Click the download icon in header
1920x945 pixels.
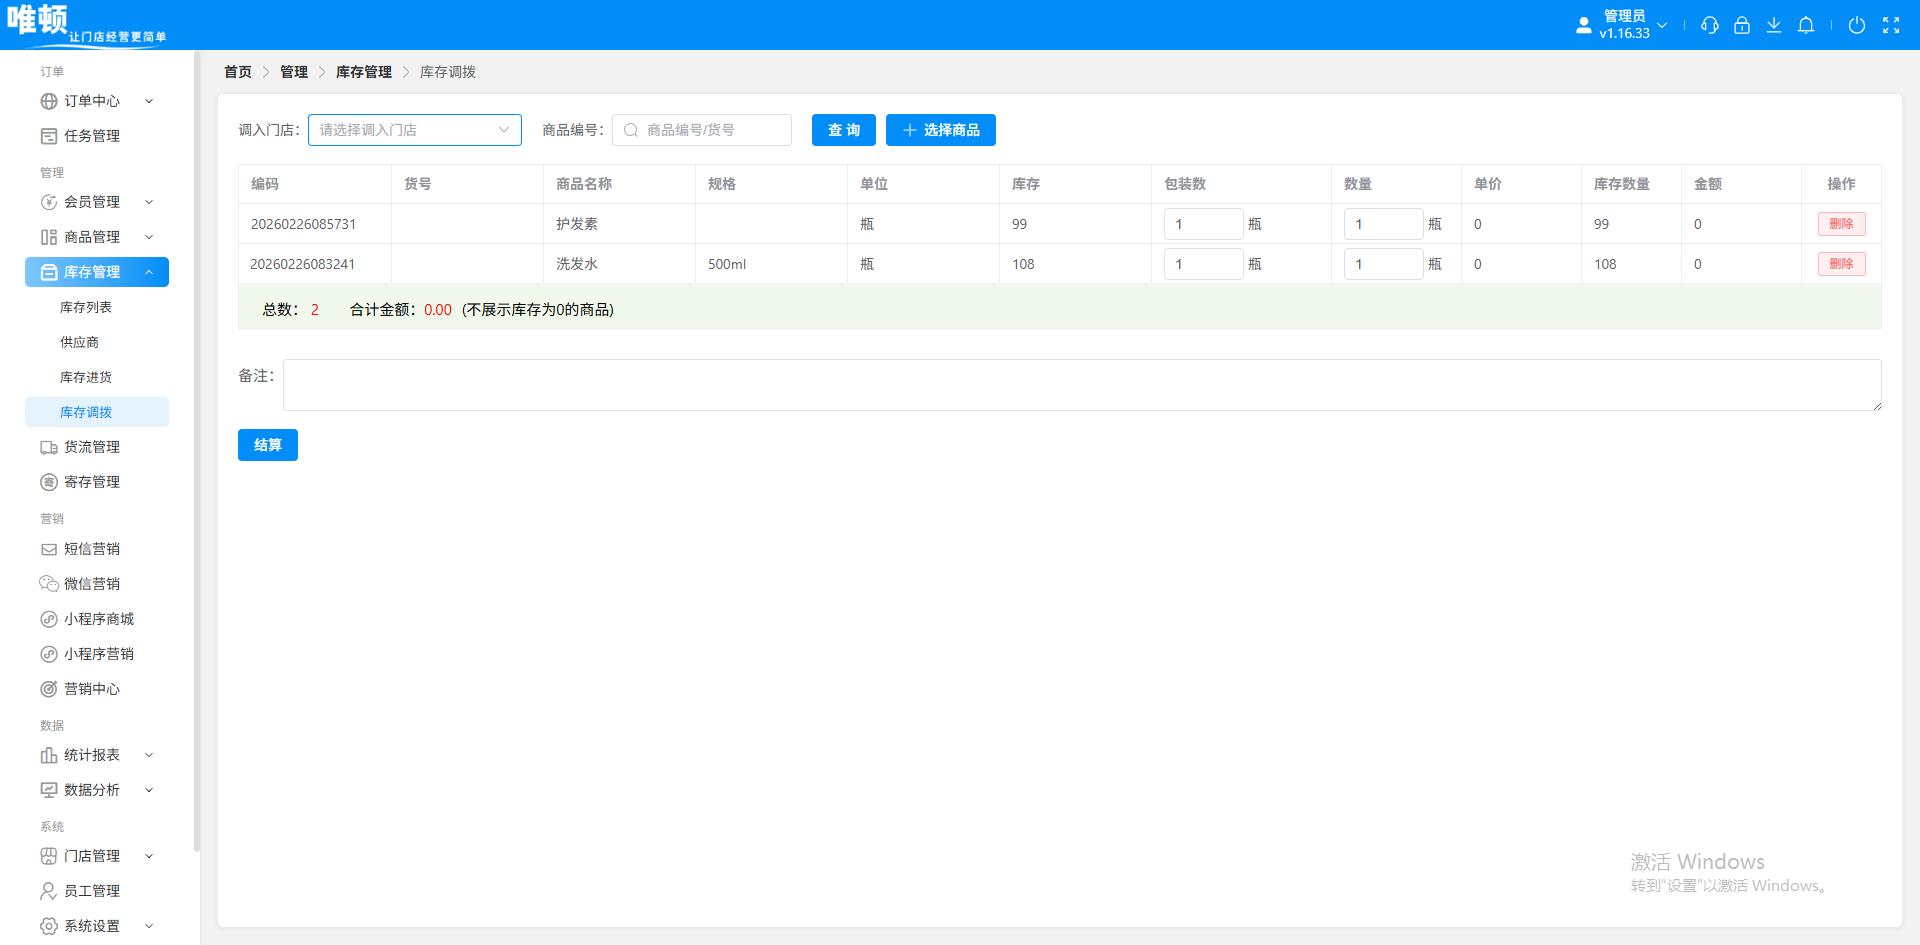(x=1774, y=25)
